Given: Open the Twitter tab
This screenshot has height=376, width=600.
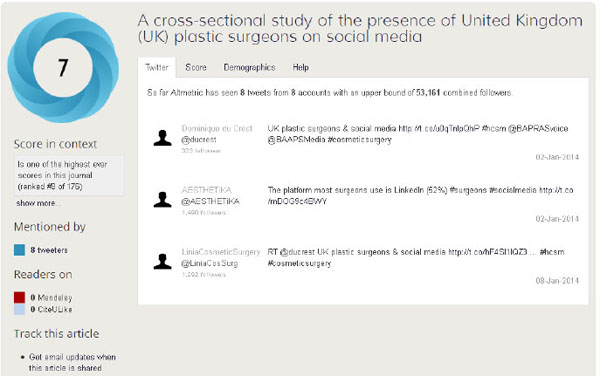Looking at the screenshot, I should [157, 67].
